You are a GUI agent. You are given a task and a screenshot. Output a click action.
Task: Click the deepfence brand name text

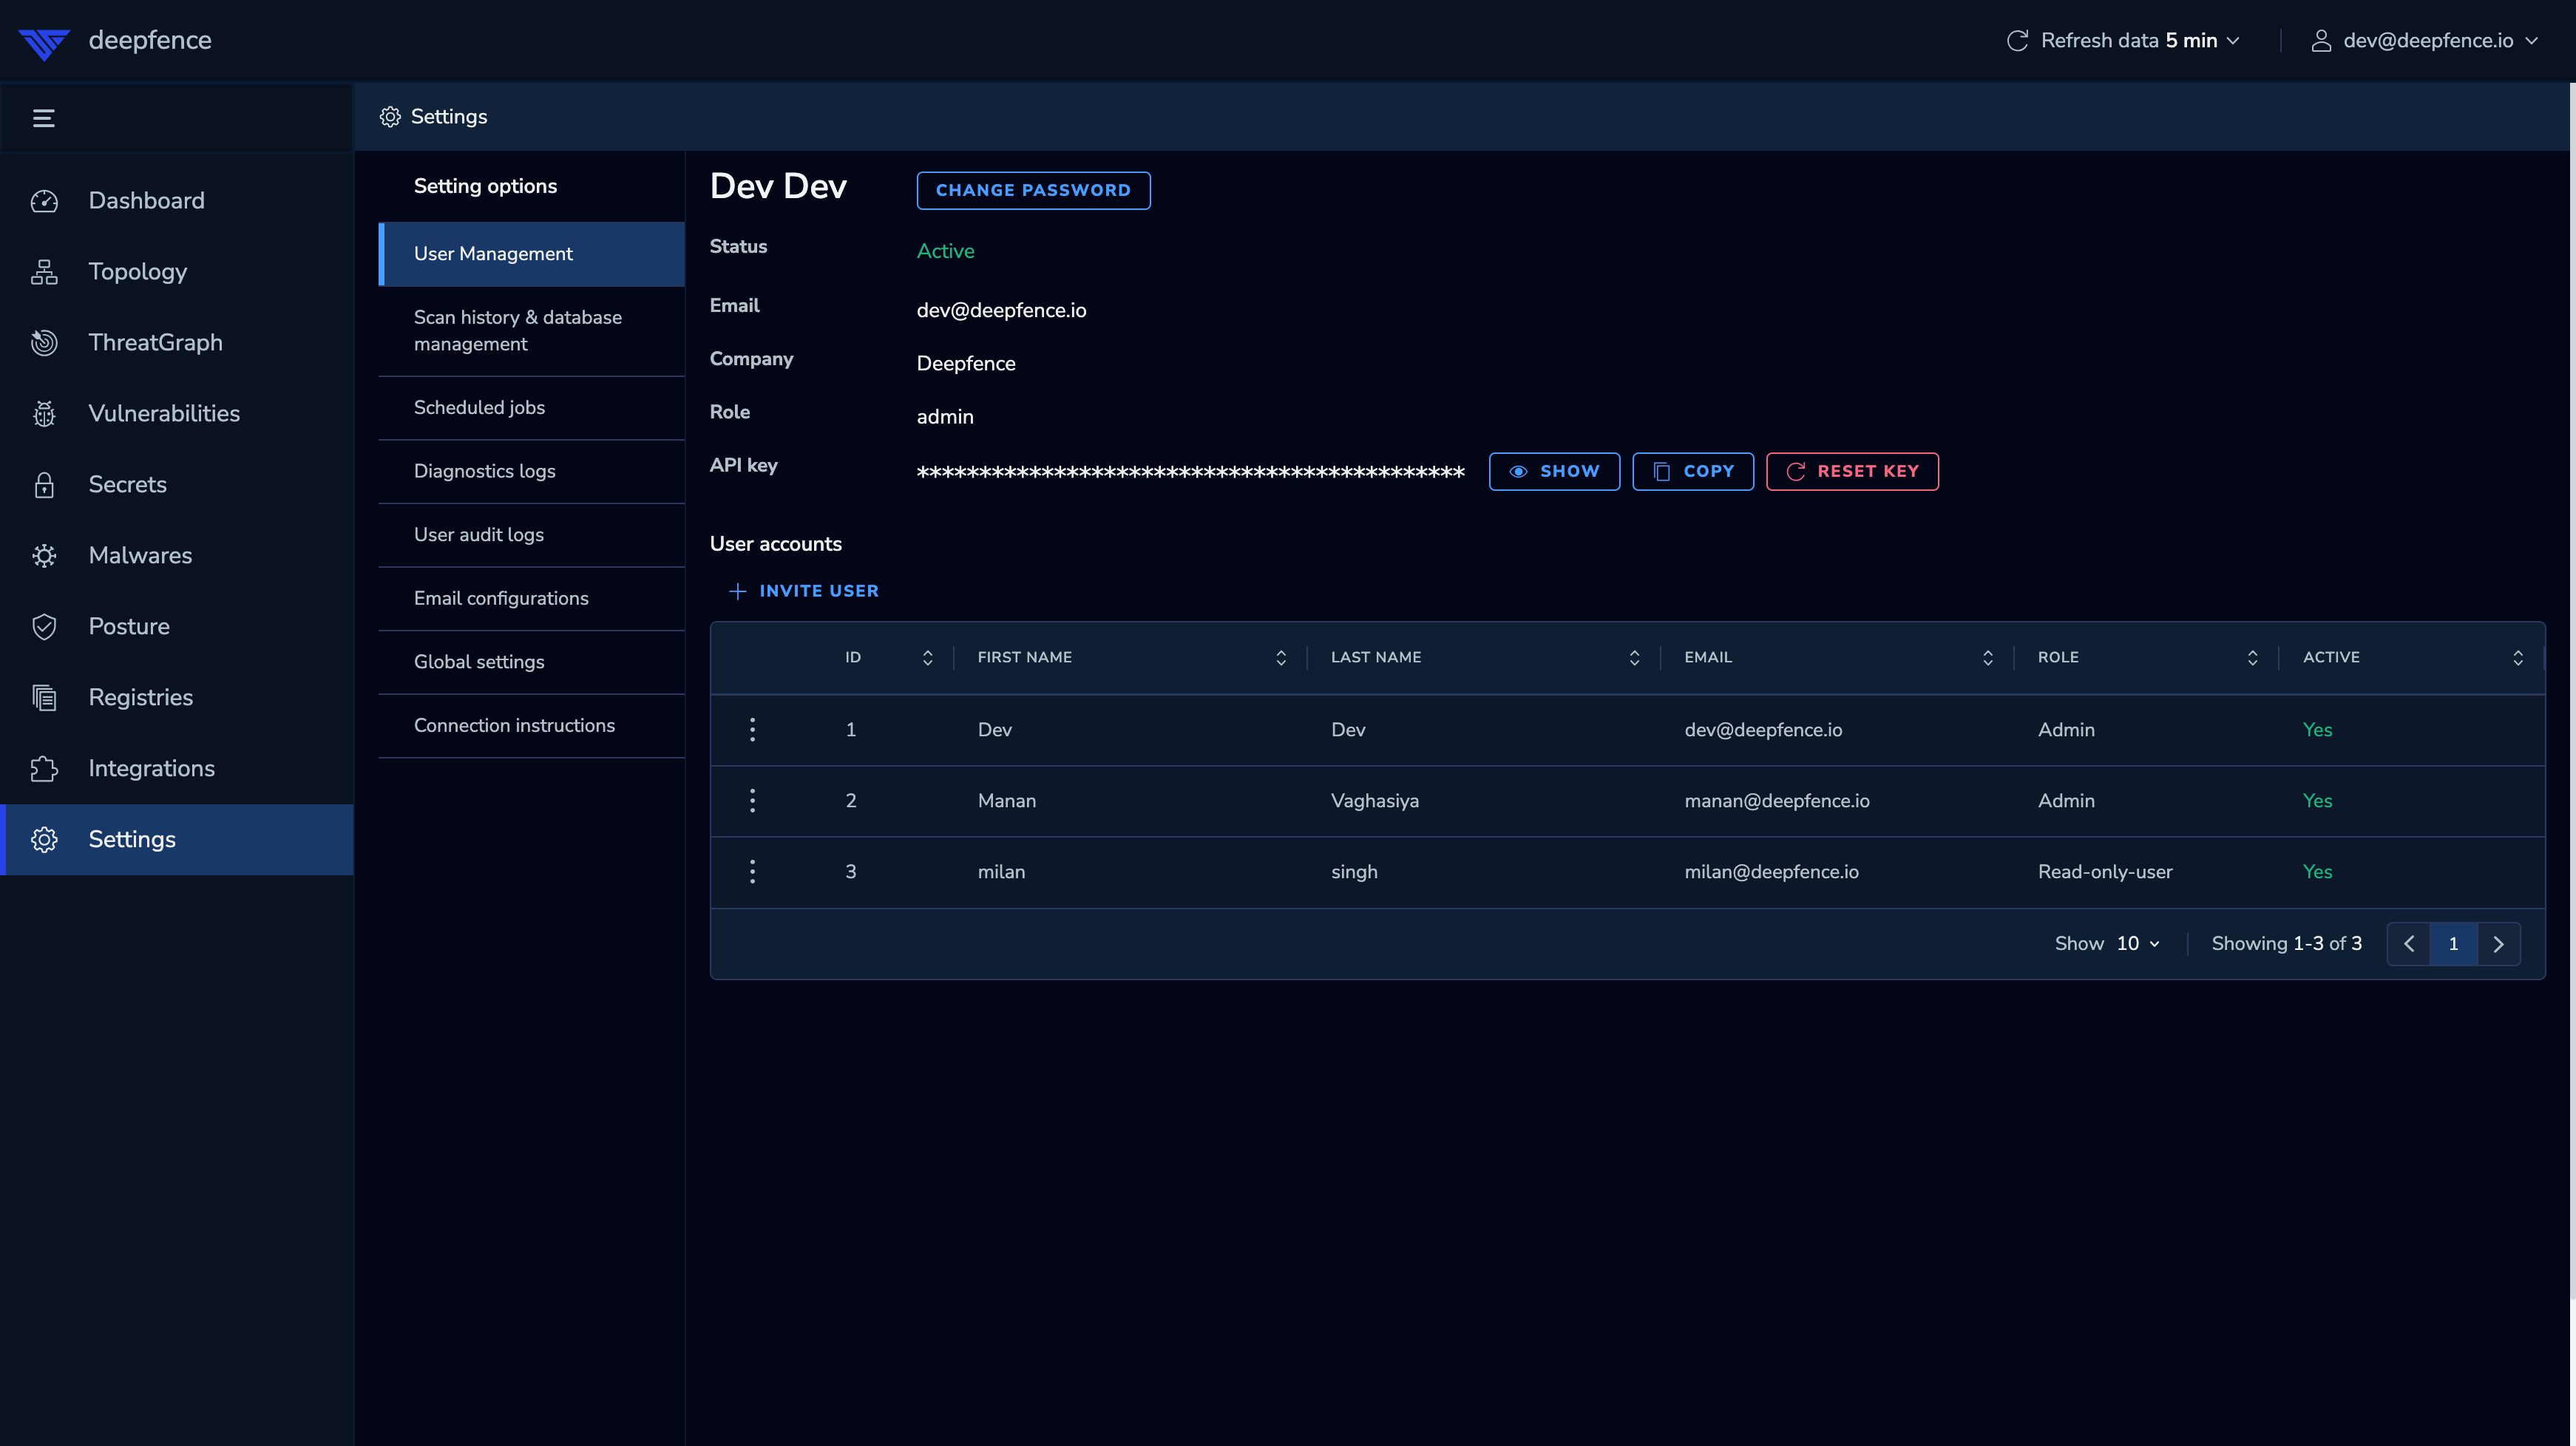[x=150, y=41]
